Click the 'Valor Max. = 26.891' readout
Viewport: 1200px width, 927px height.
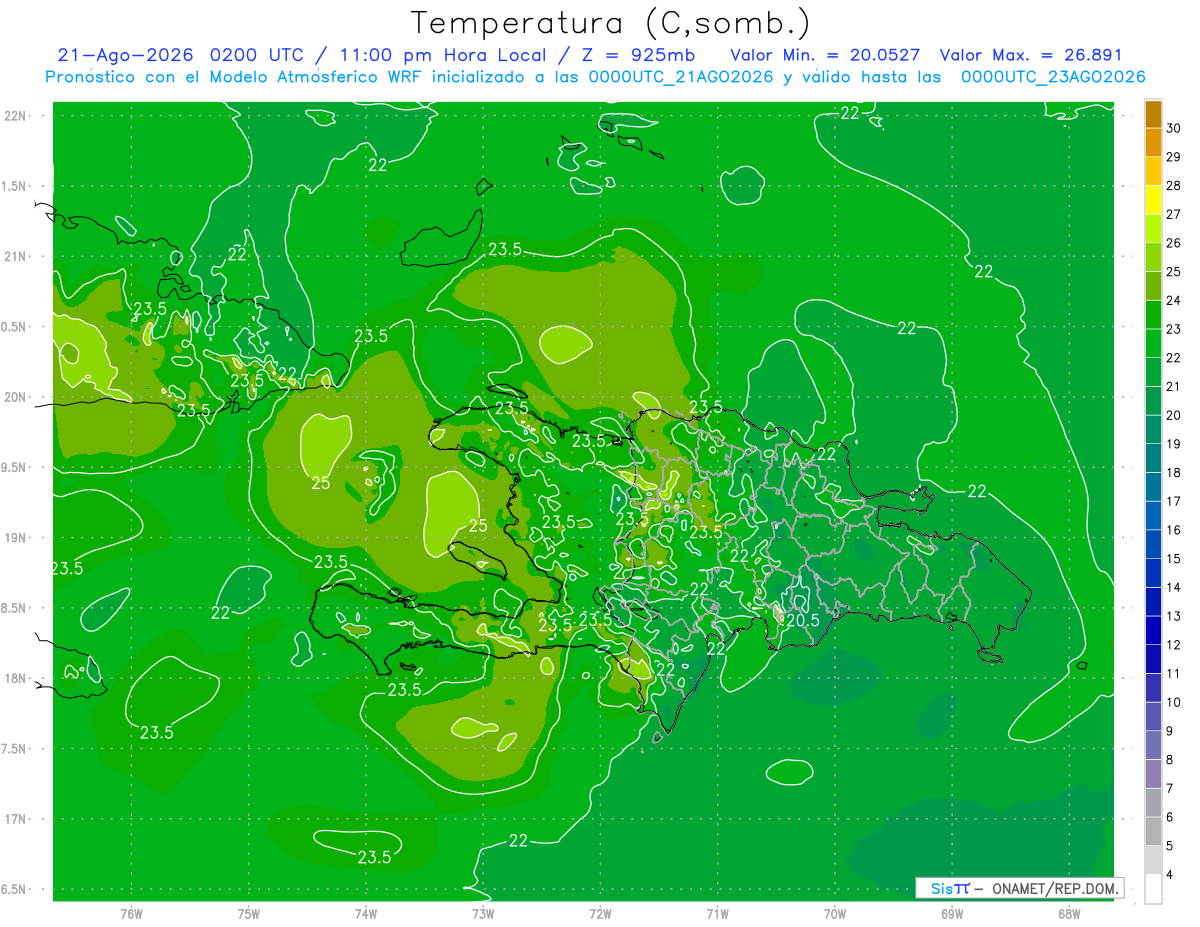1031,55
